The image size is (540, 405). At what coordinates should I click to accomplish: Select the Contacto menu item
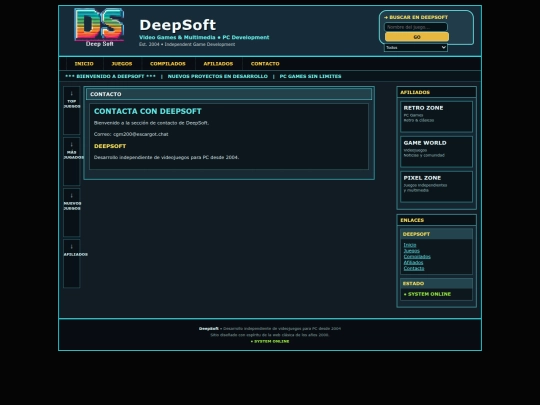(x=265, y=64)
